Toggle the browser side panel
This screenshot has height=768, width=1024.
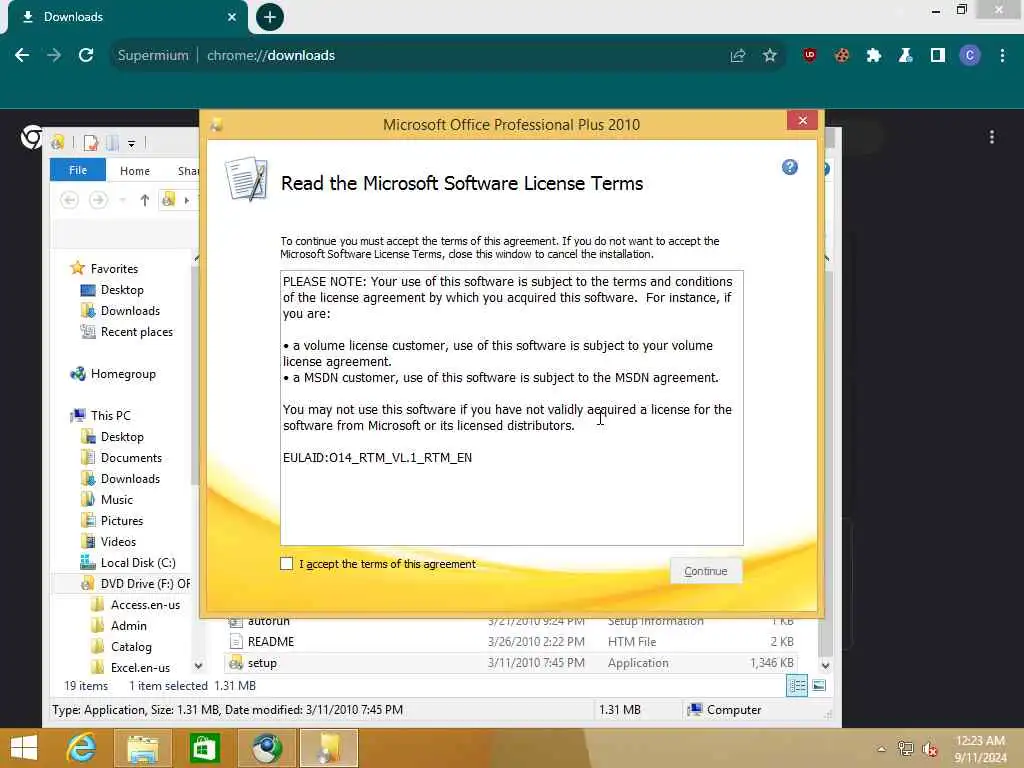[938, 56]
